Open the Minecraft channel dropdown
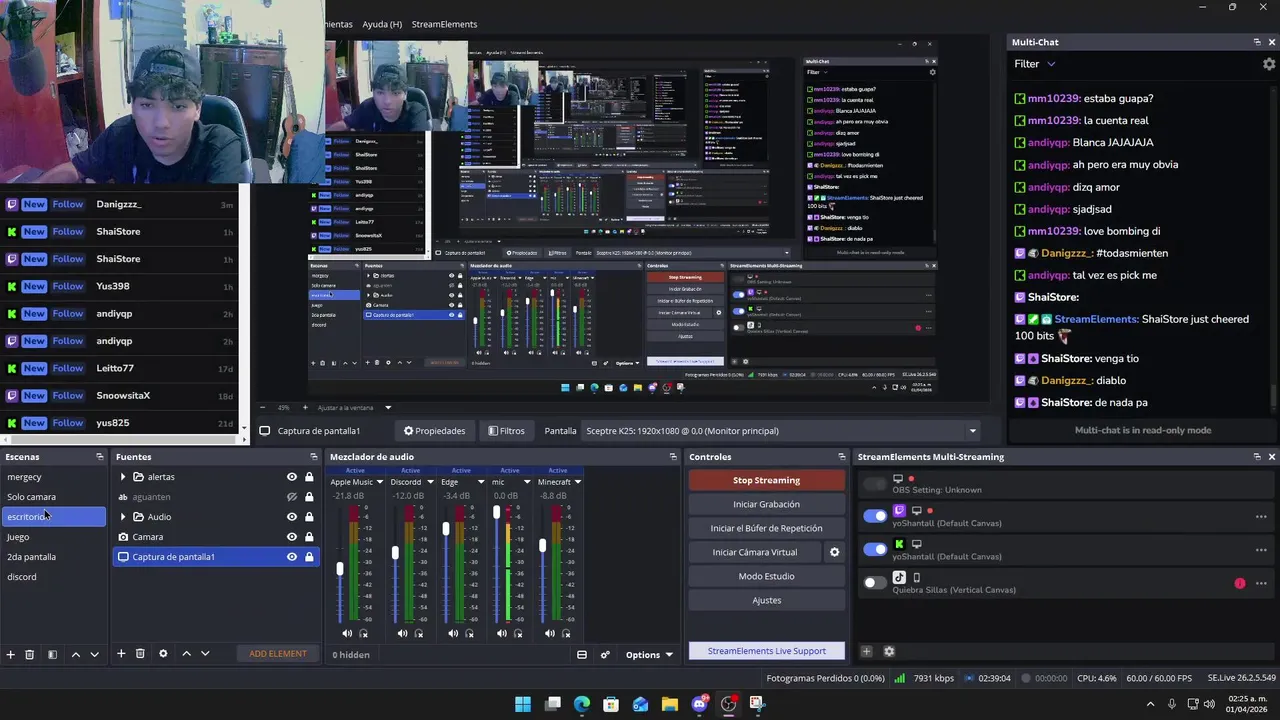The image size is (1280, 720). (577, 482)
